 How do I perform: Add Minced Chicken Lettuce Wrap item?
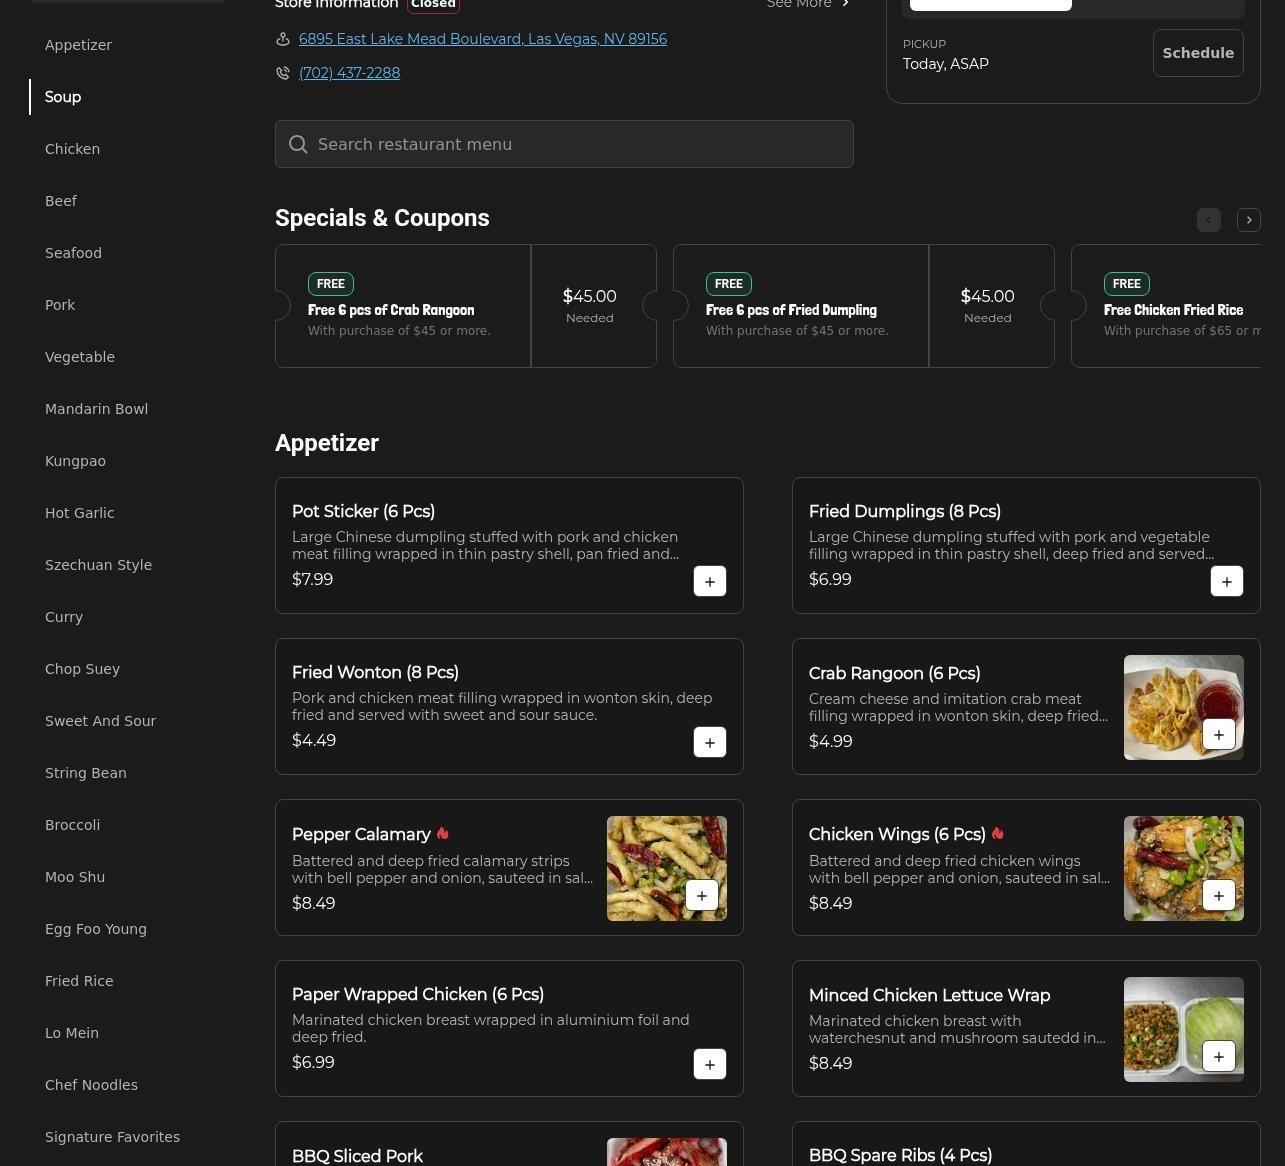(1218, 1056)
